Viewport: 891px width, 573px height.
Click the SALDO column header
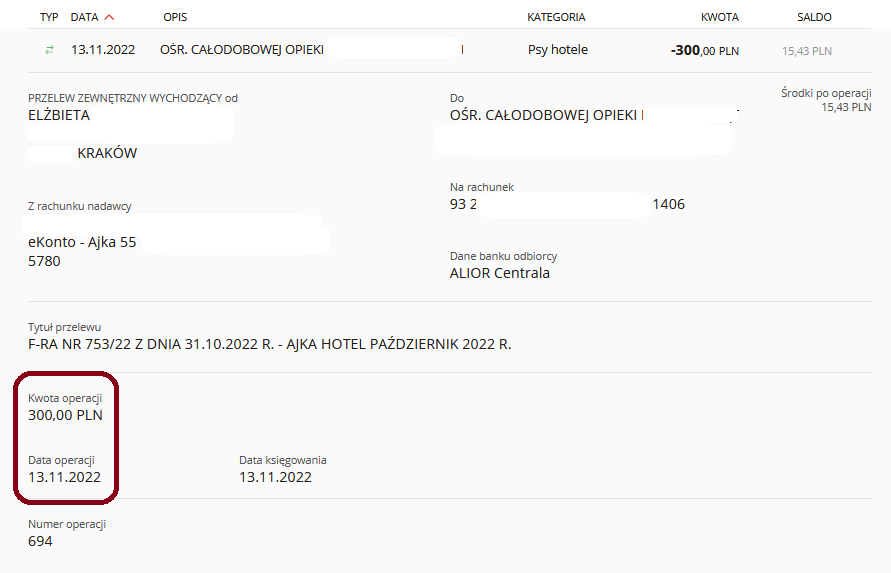[814, 17]
